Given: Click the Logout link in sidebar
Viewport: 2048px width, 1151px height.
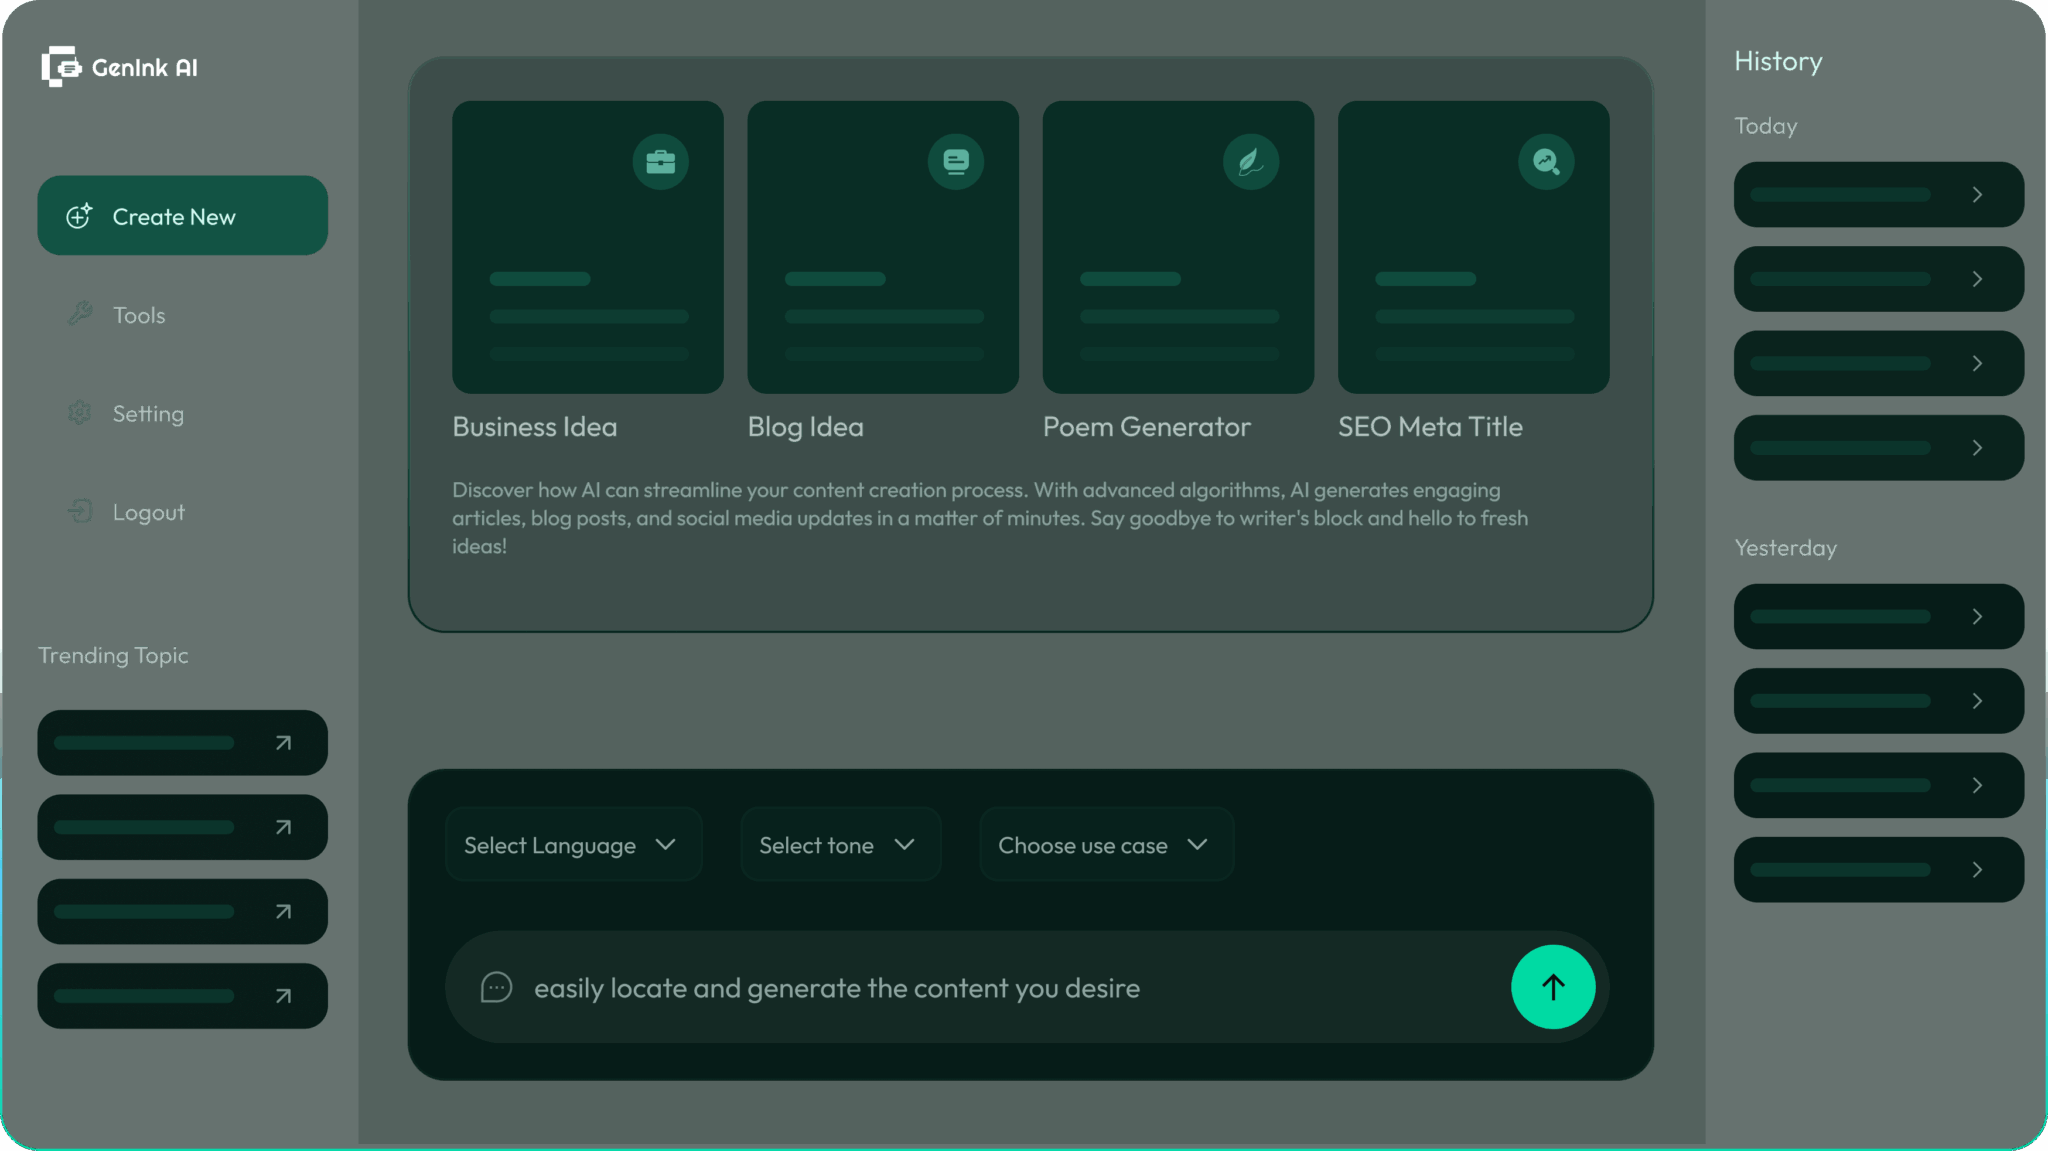Looking at the screenshot, I should tap(148, 513).
